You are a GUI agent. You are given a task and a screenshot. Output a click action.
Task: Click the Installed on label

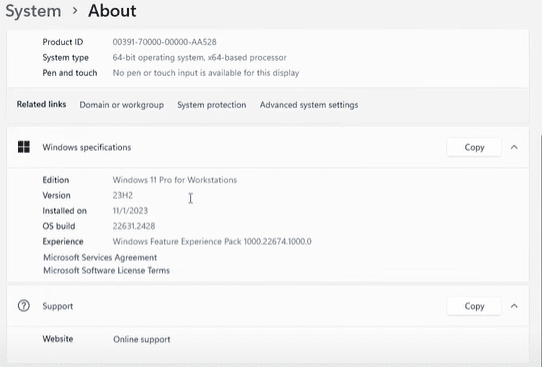(x=65, y=210)
